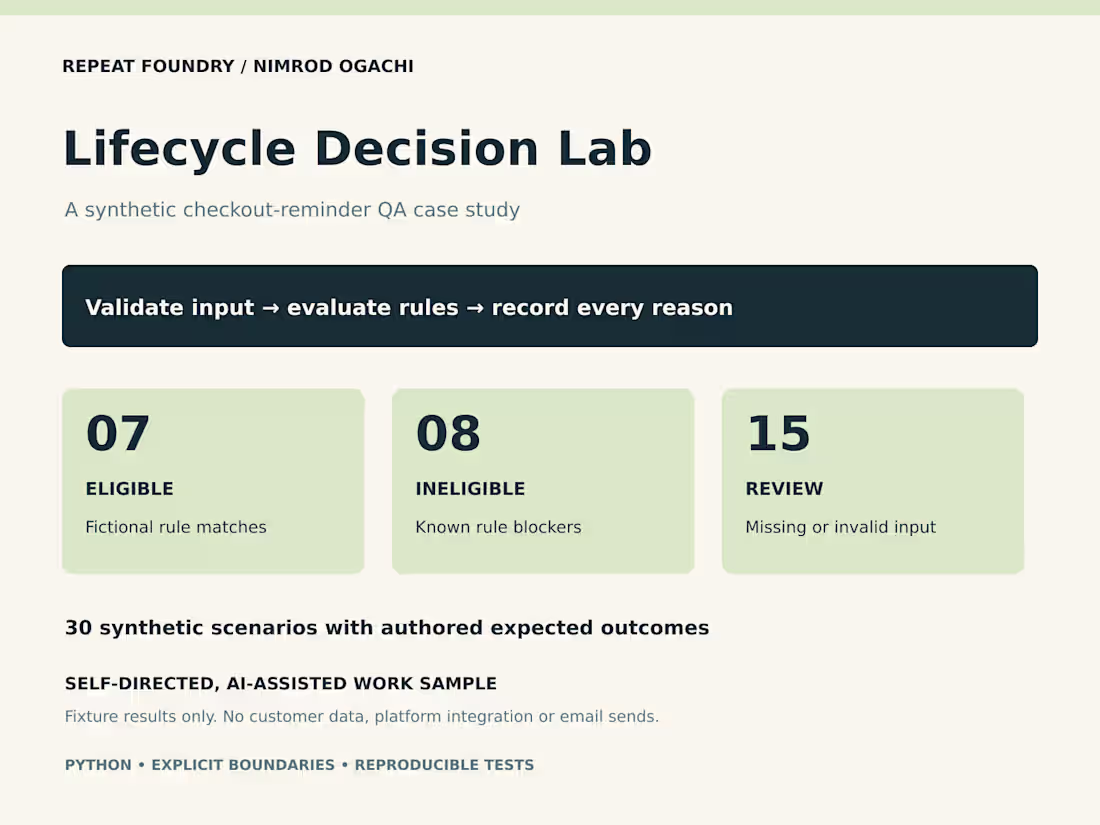Click the 'REVIEW' label

[784, 488]
